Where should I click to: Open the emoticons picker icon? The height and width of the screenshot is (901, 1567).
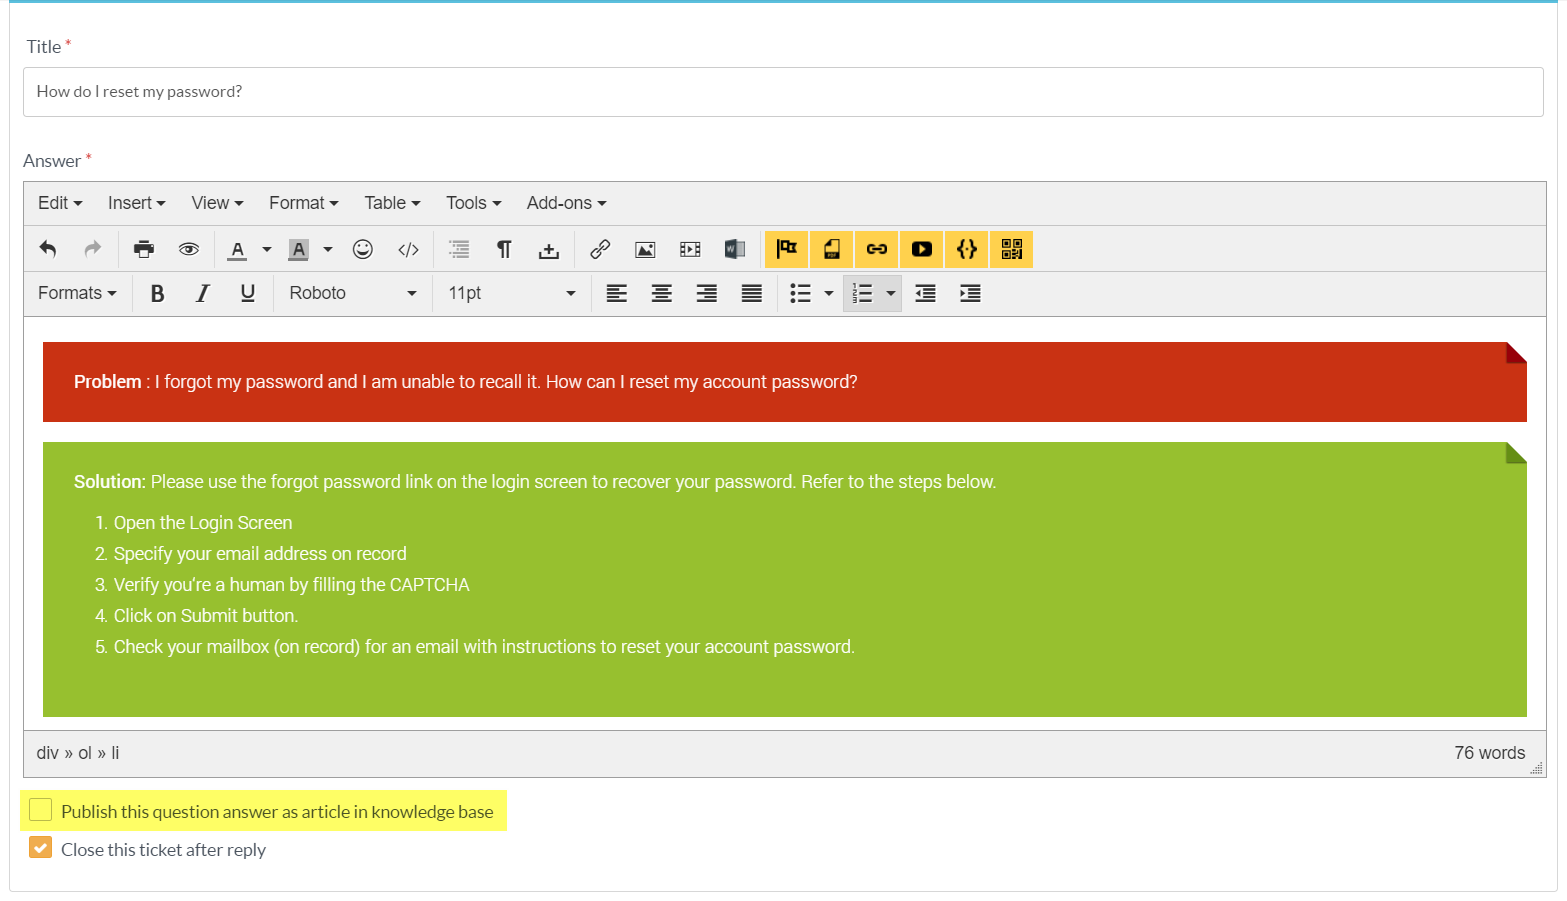tap(363, 249)
